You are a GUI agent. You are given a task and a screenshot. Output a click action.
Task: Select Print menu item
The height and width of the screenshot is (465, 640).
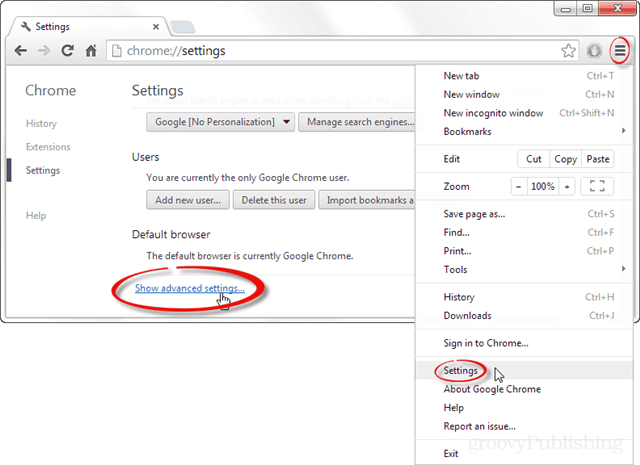pyautogui.click(x=524, y=251)
